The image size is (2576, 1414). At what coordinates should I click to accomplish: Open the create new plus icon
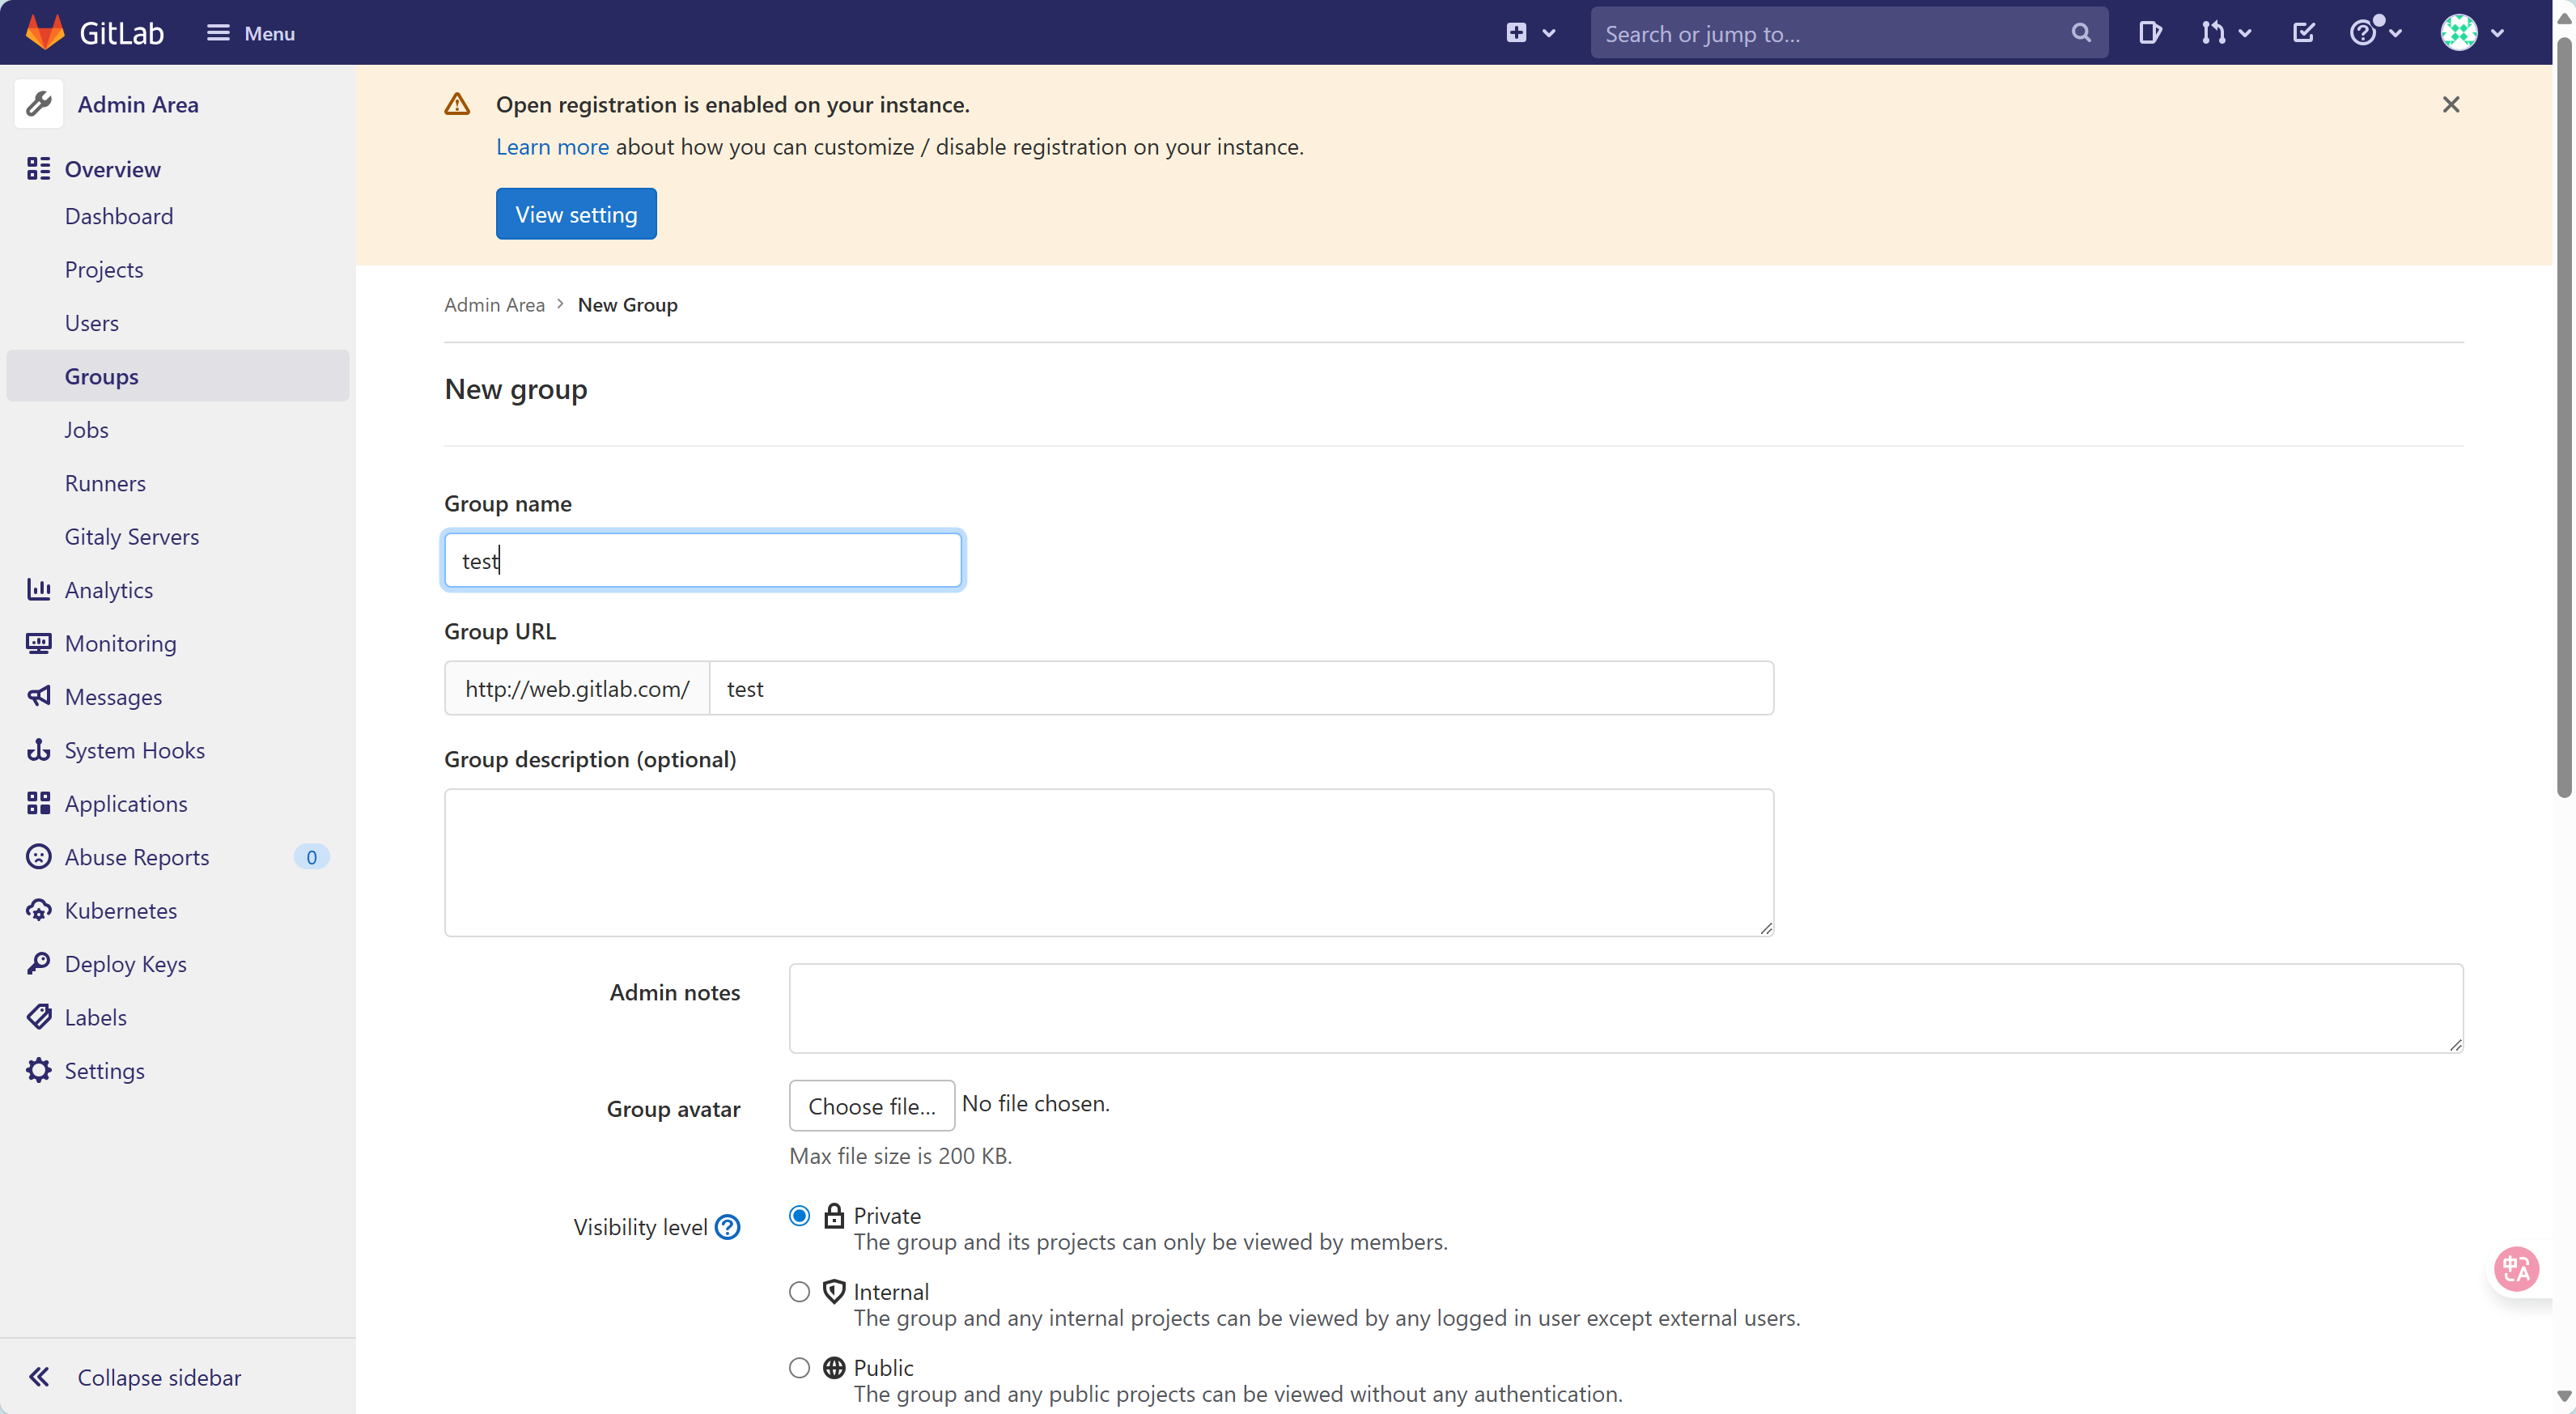click(1516, 33)
